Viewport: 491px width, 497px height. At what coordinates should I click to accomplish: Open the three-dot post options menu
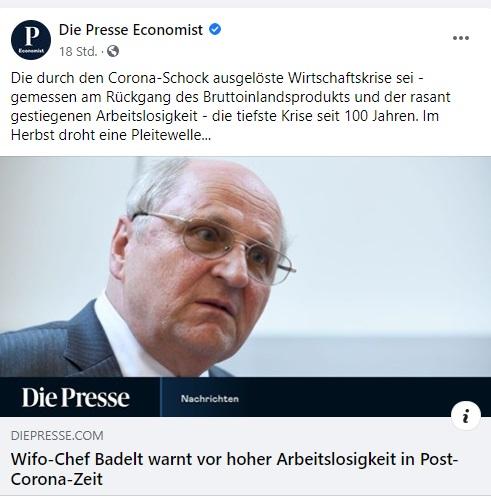(461, 38)
